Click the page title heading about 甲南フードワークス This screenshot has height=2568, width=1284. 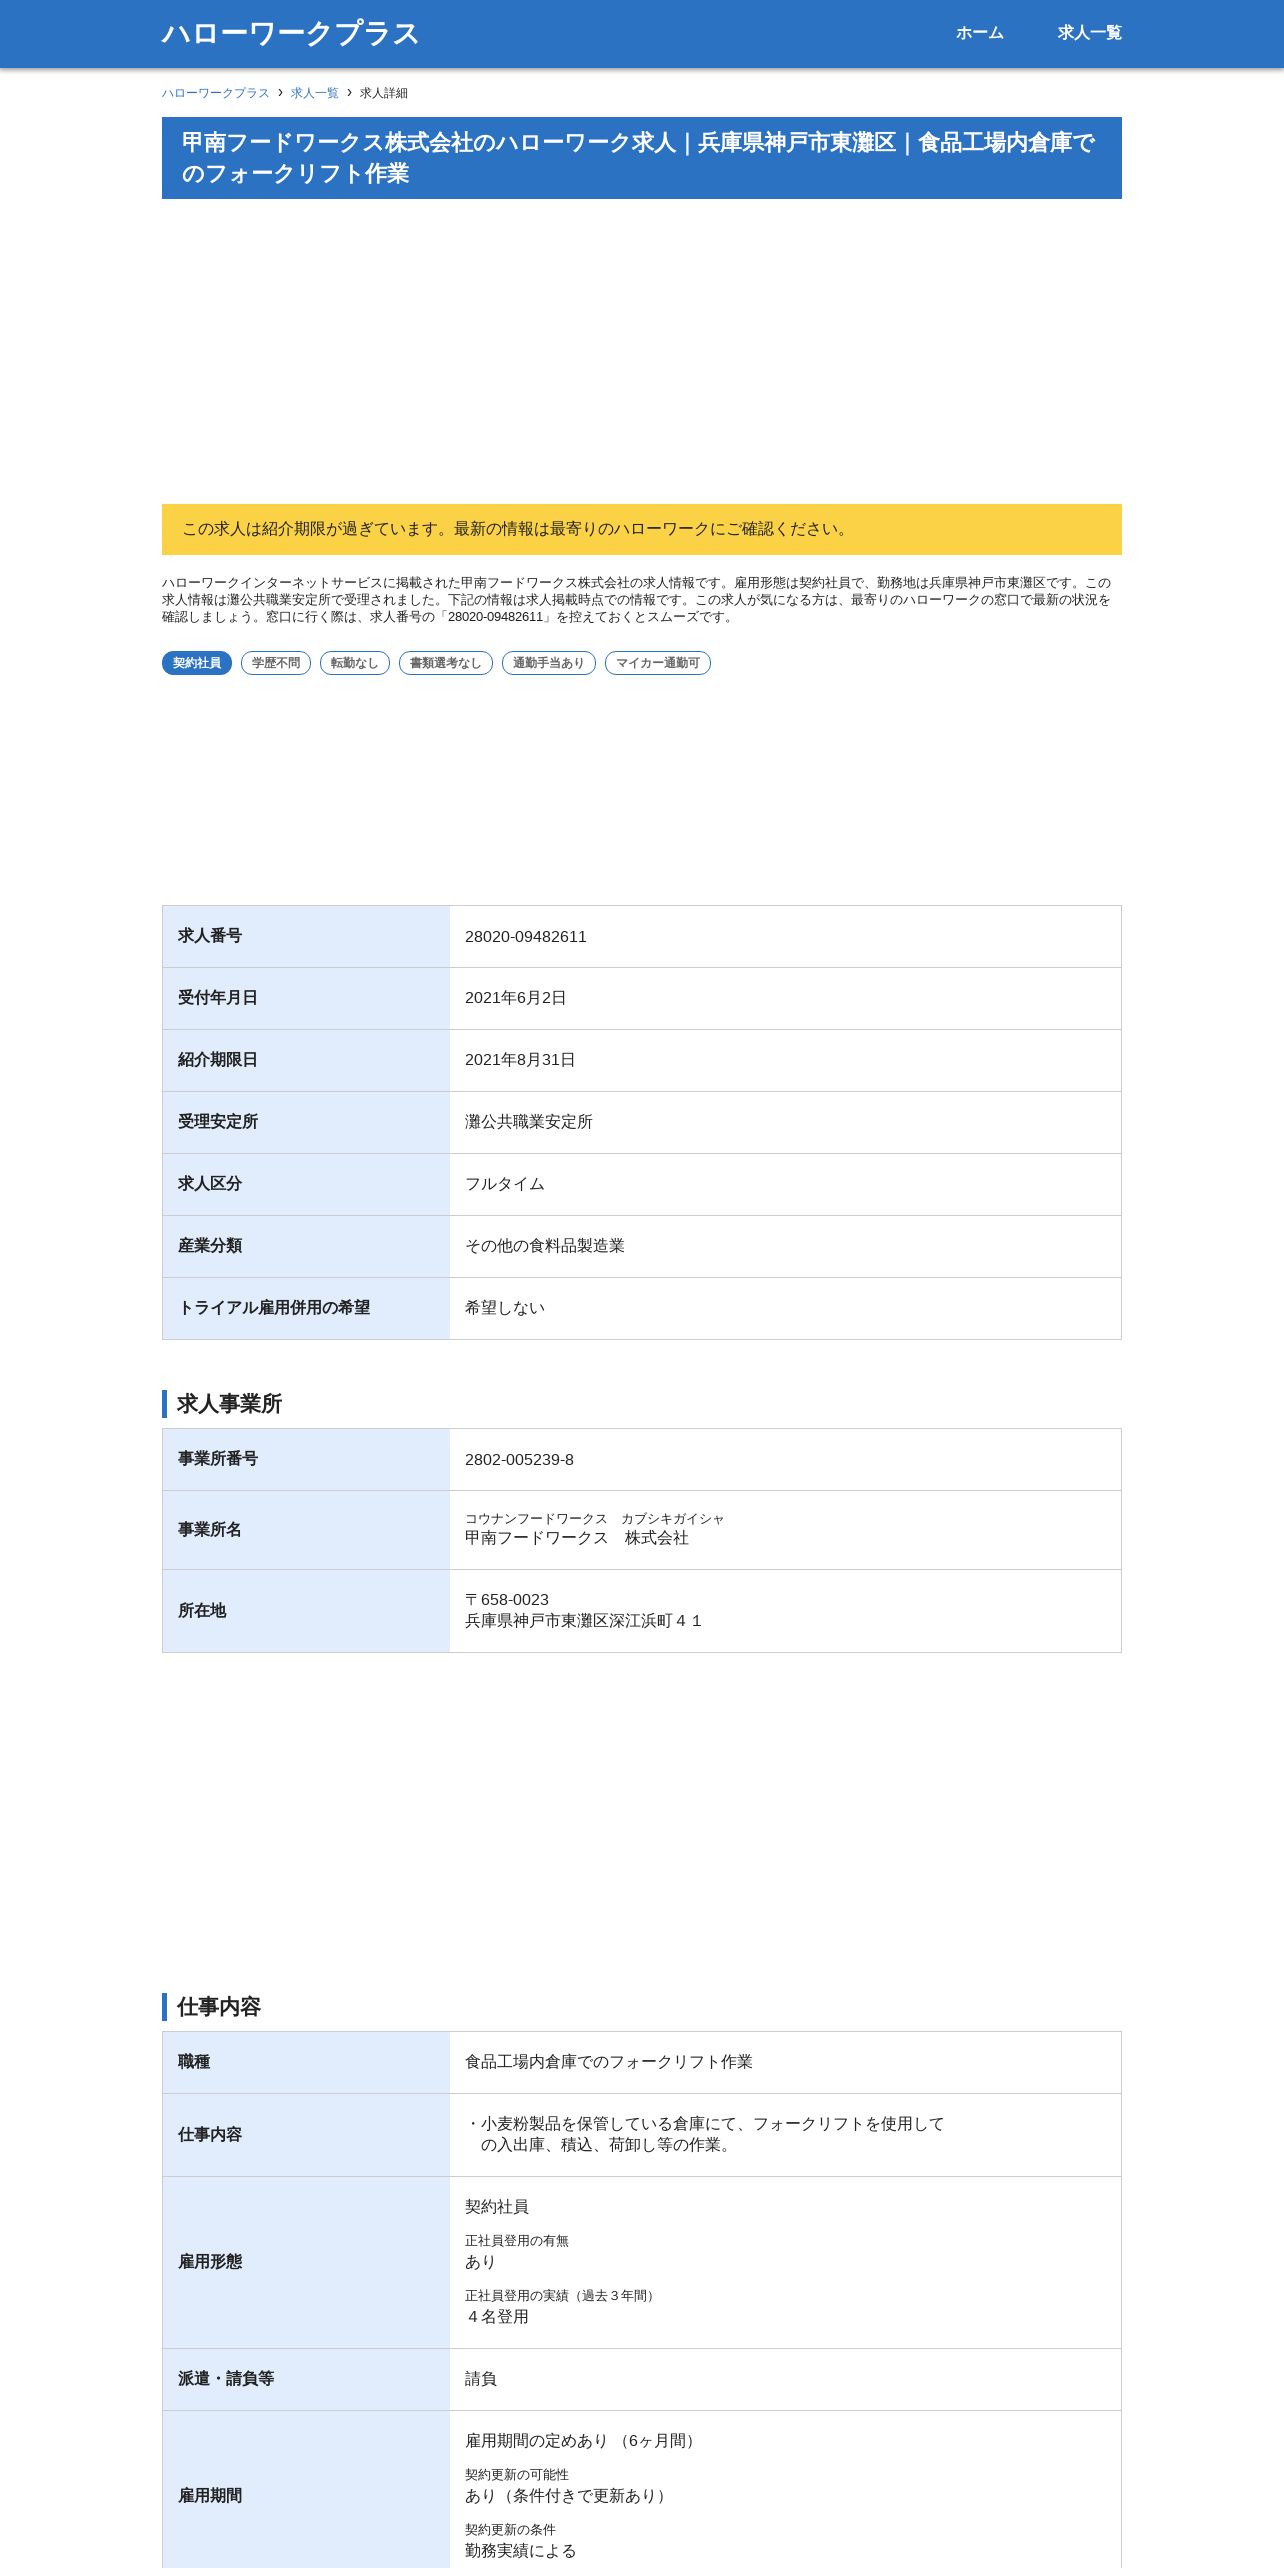coord(642,158)
